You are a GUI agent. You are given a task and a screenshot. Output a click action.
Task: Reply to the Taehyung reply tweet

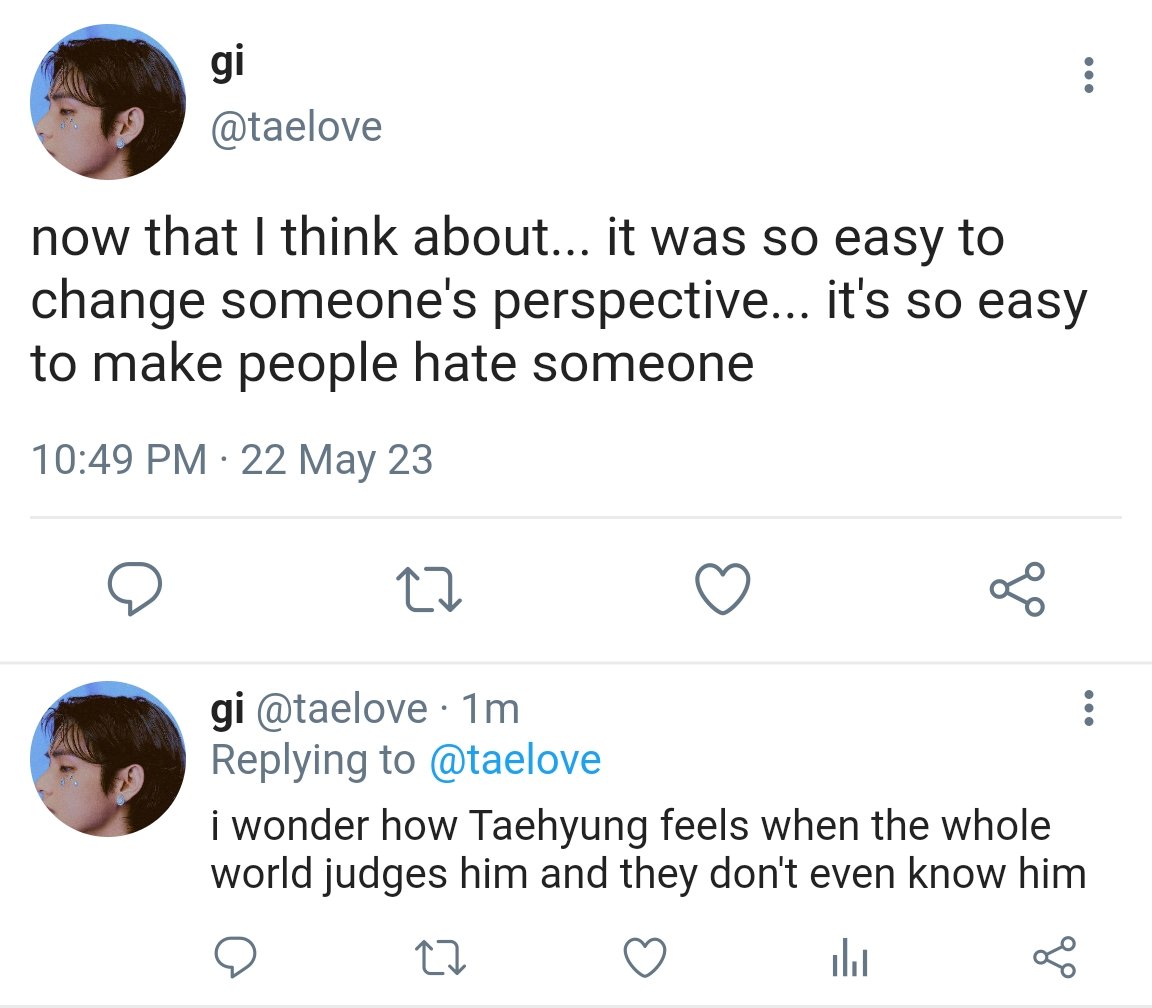tap(235, 957)
